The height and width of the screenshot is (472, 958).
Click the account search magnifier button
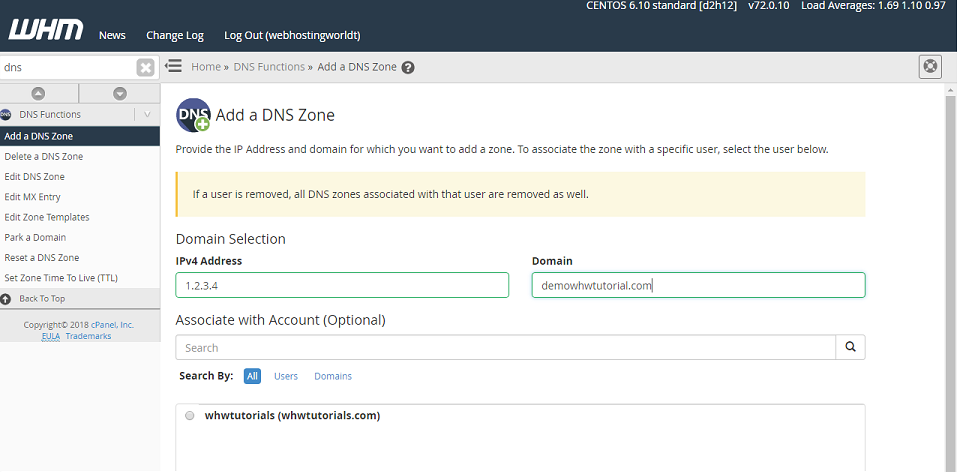[850, 348]
